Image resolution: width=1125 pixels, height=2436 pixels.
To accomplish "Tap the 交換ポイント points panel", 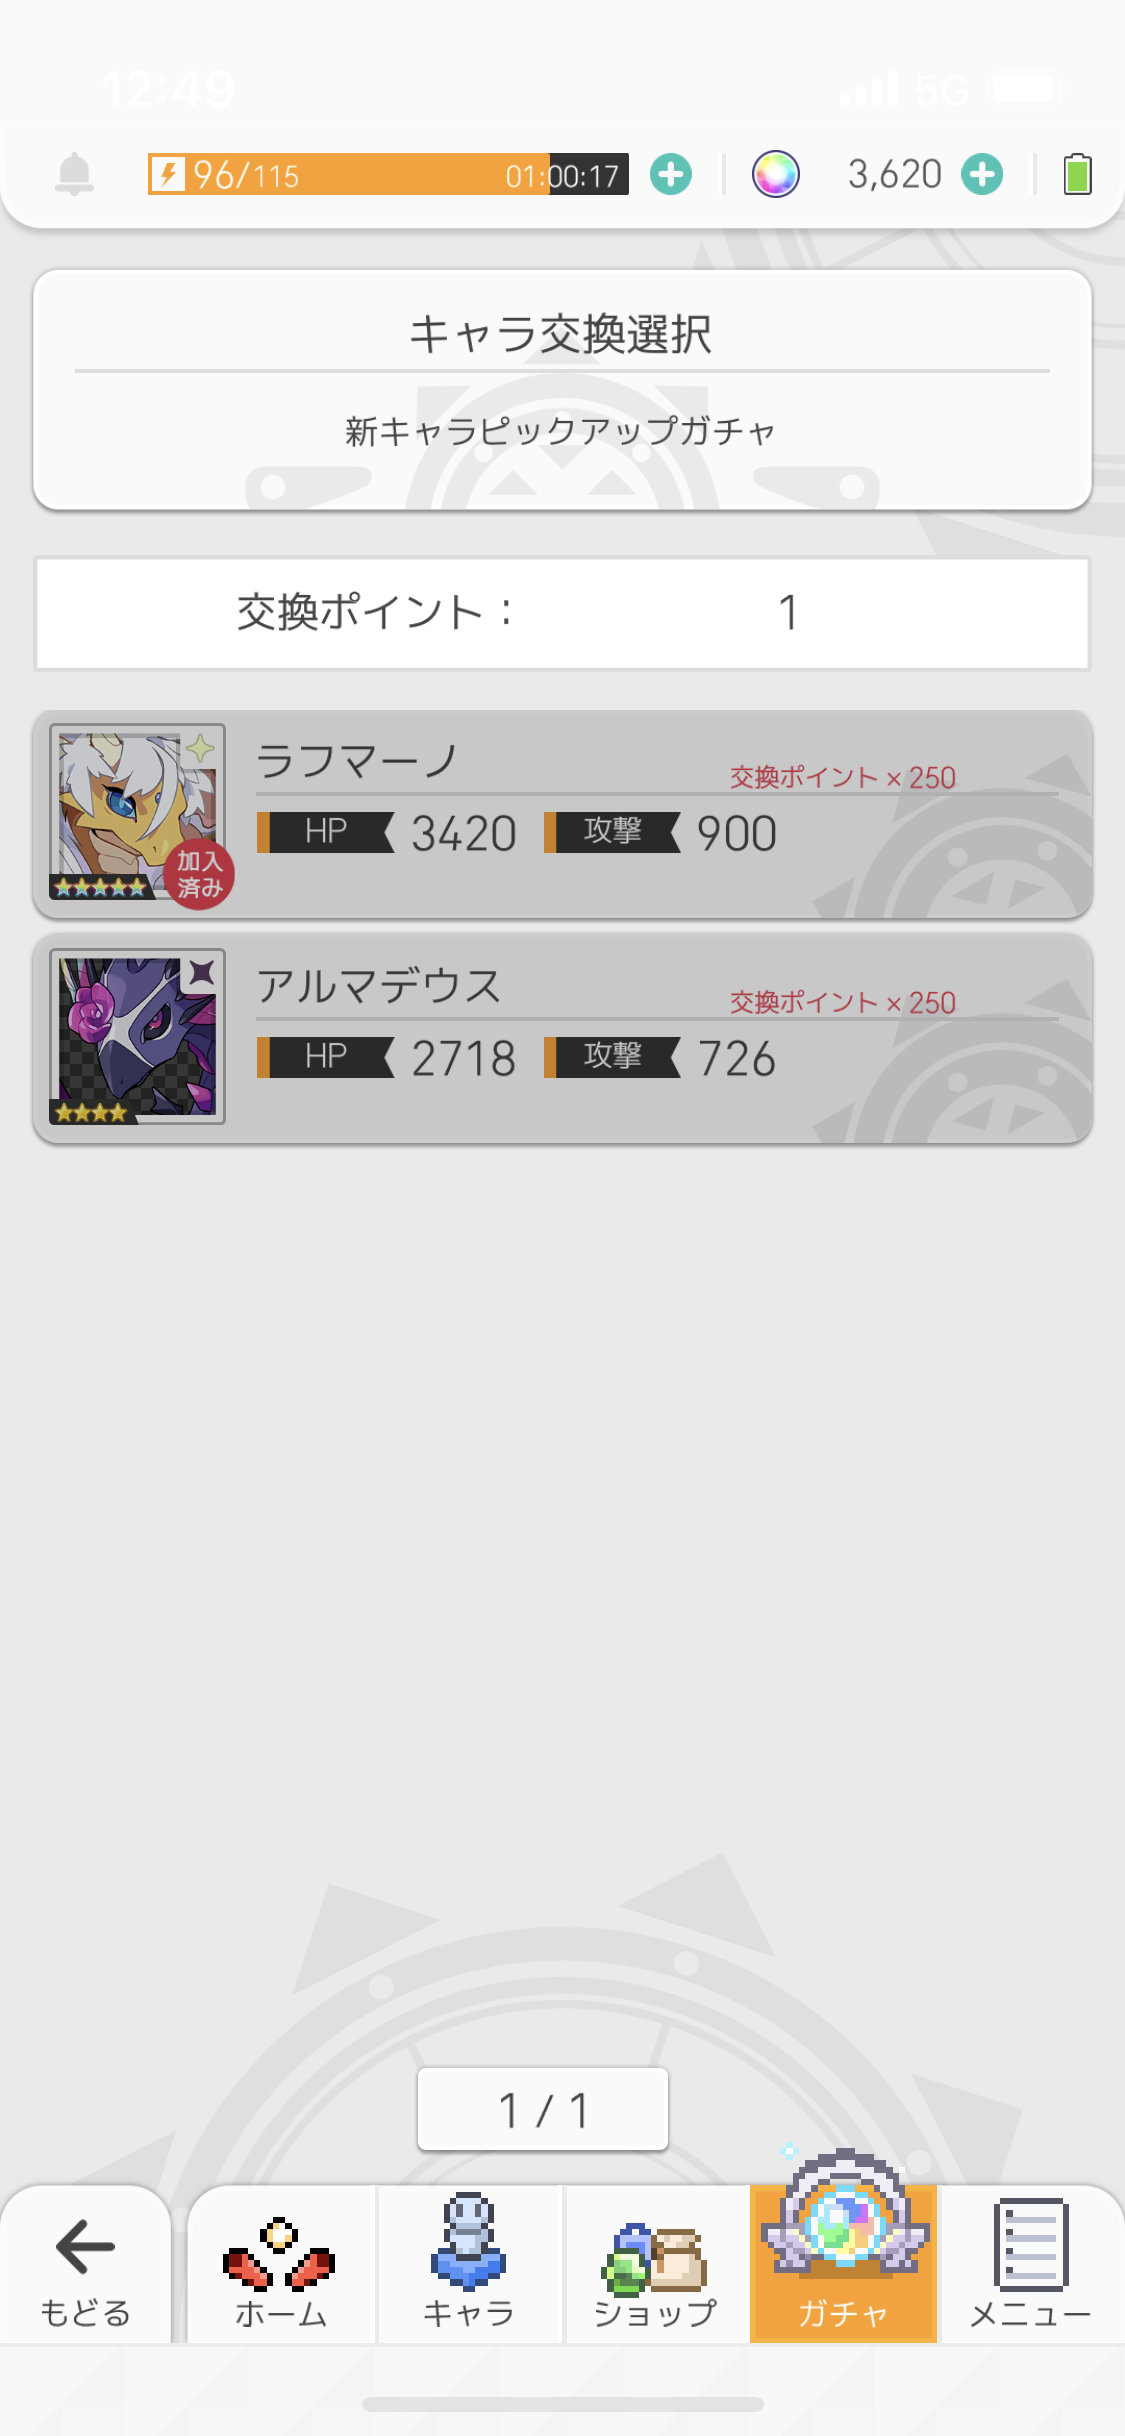I will pos(562,613).
